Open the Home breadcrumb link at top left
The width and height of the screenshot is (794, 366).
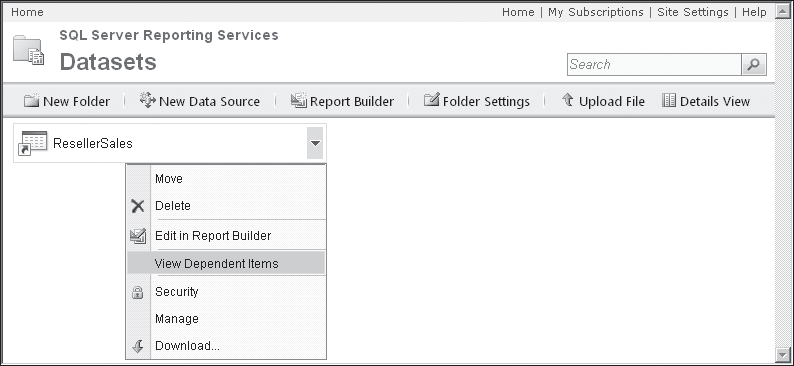click(x=27, y=12)
